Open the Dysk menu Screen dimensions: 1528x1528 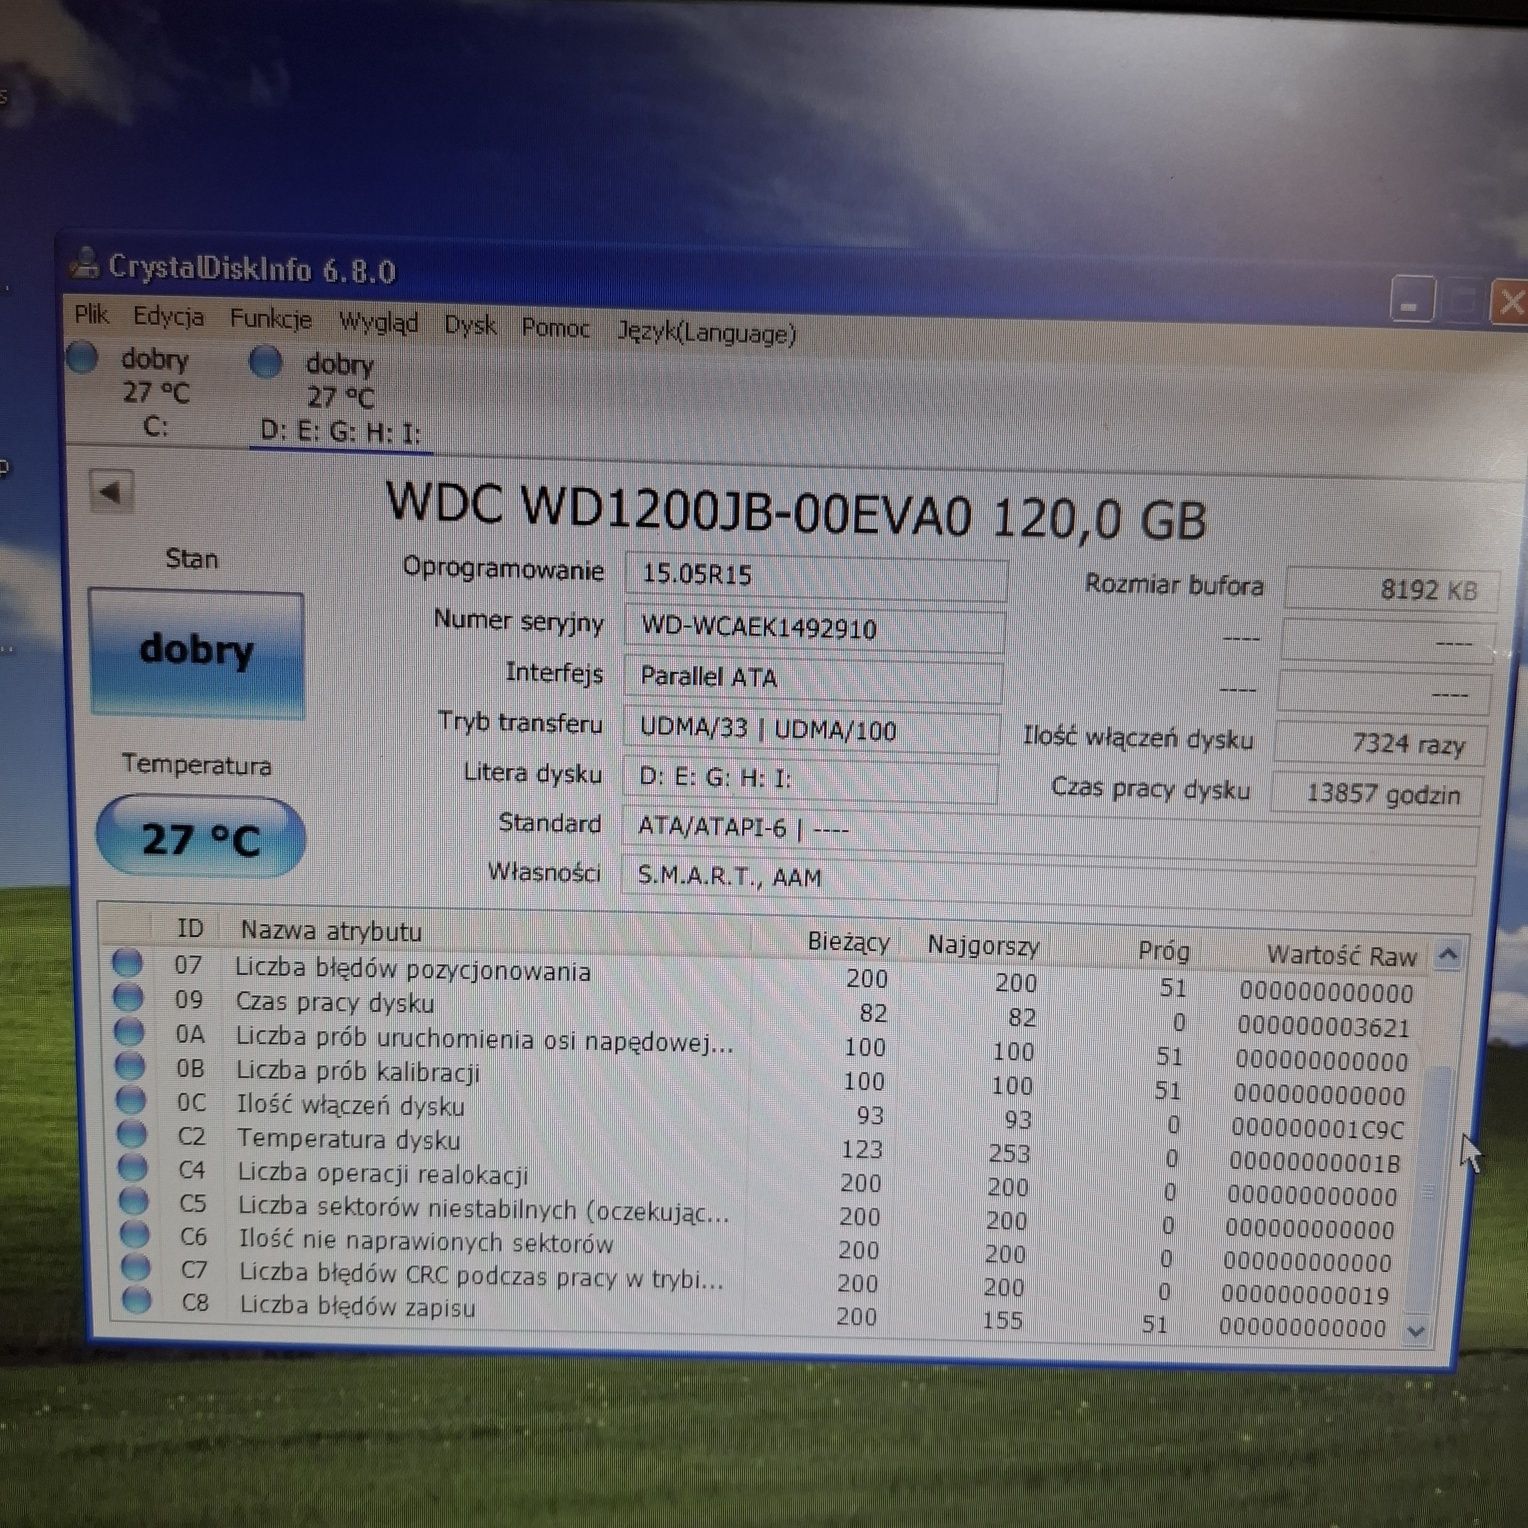[470, 325]
